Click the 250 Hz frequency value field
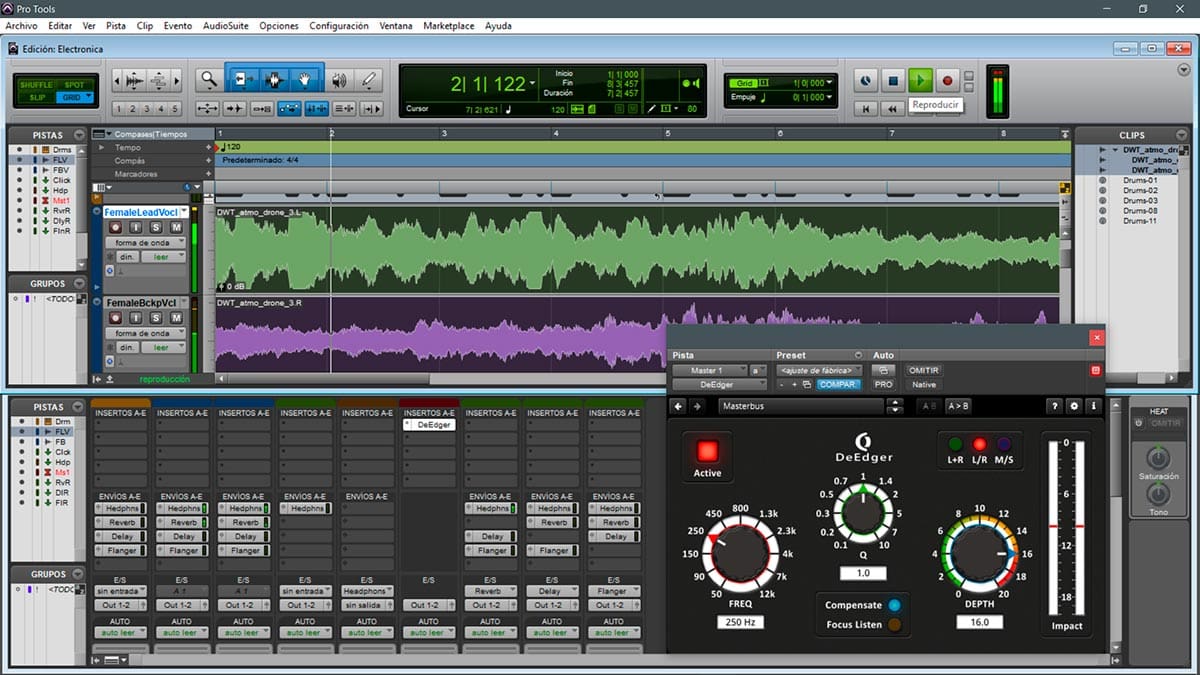1200x675 pixels. point(741,623)
